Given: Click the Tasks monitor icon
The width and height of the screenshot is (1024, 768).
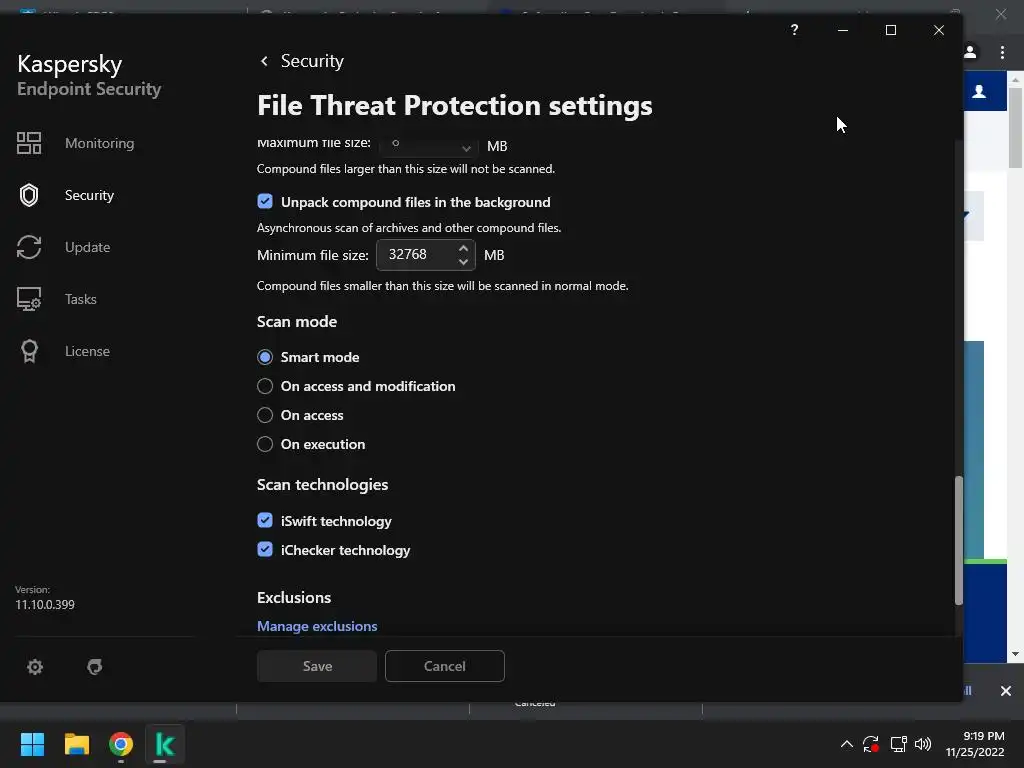Looking at the screenshot, I should [x=29, y=299].
